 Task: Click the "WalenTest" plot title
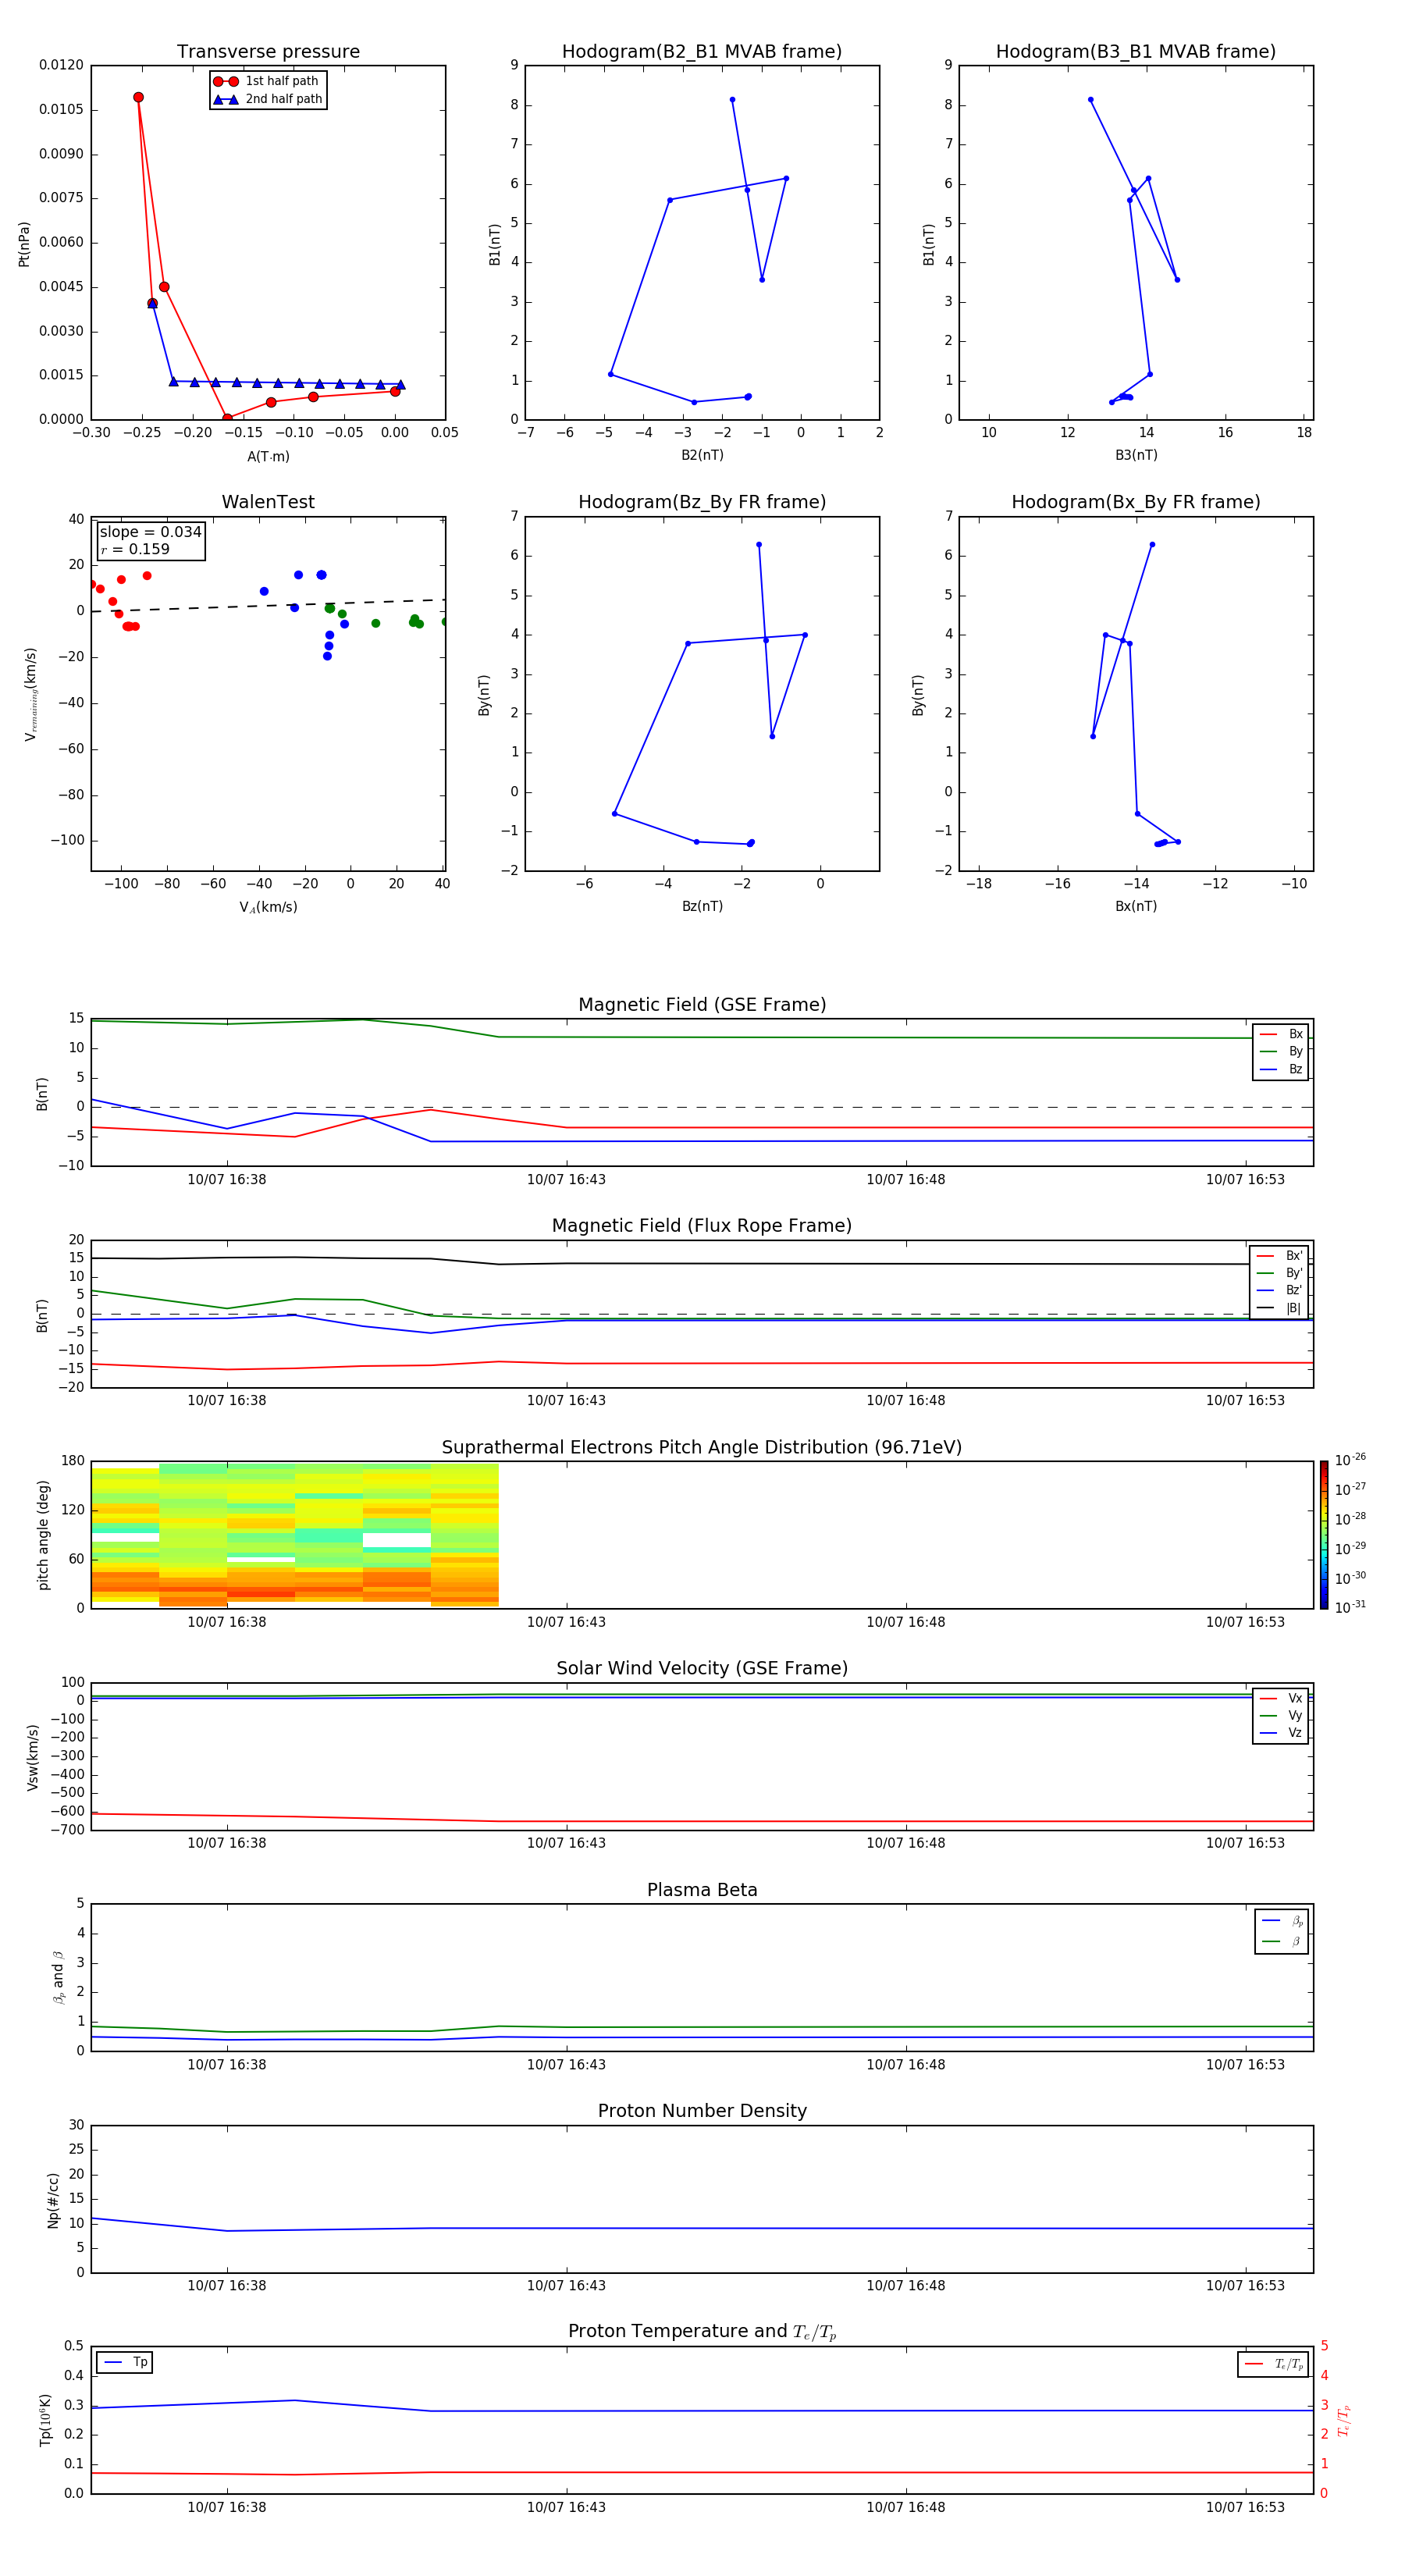click(x=268, y=502)
